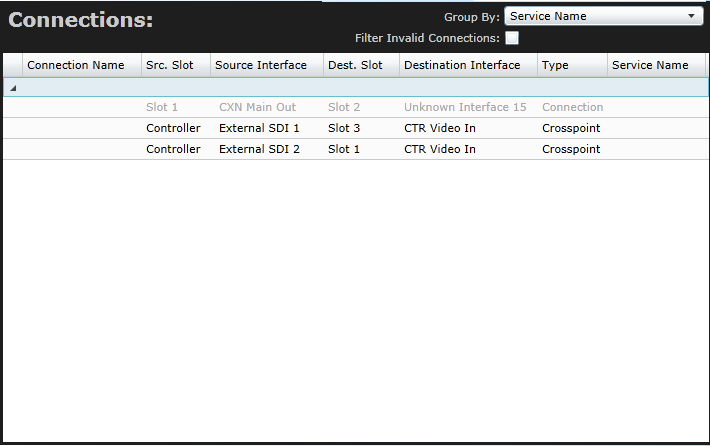Click the greyed 'Slot 1' source slot cell
This screenshot has height=446, width=710.
(x=162, y=107)
